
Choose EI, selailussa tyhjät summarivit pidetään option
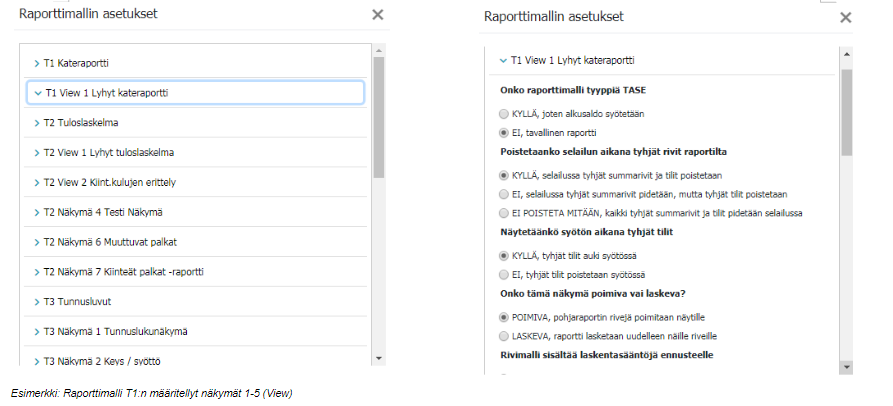(503, 194)
